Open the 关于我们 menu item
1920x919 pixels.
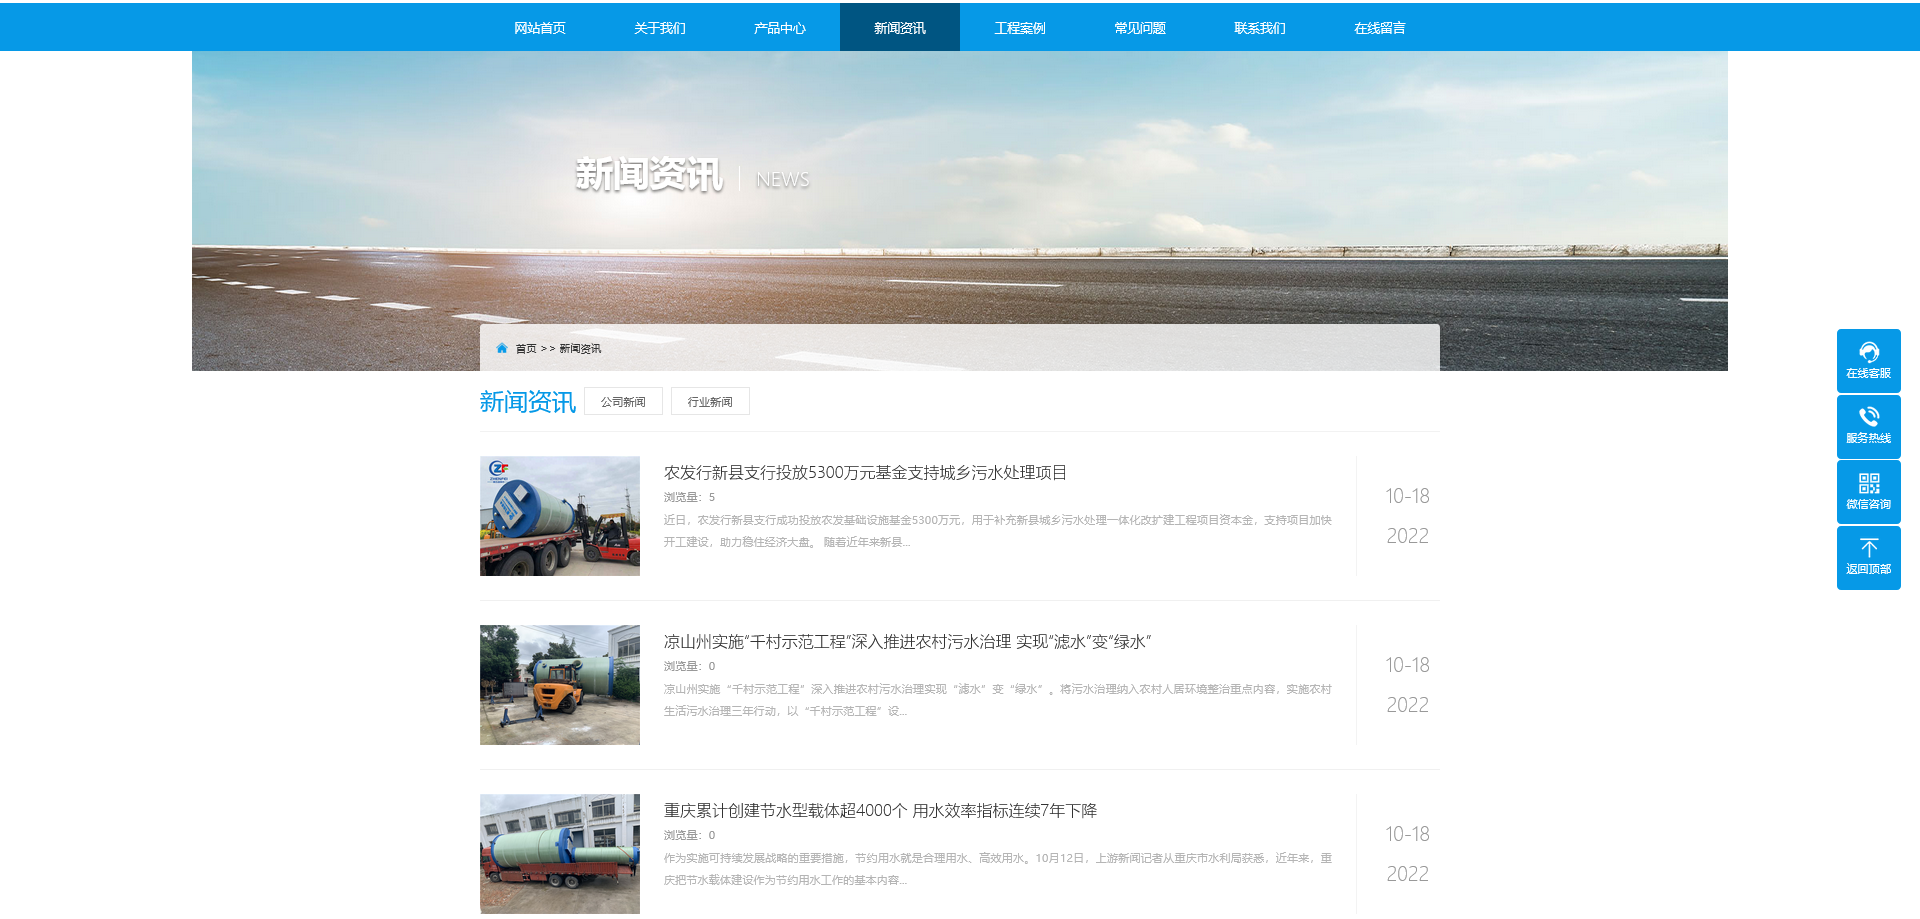pos(659,27)
